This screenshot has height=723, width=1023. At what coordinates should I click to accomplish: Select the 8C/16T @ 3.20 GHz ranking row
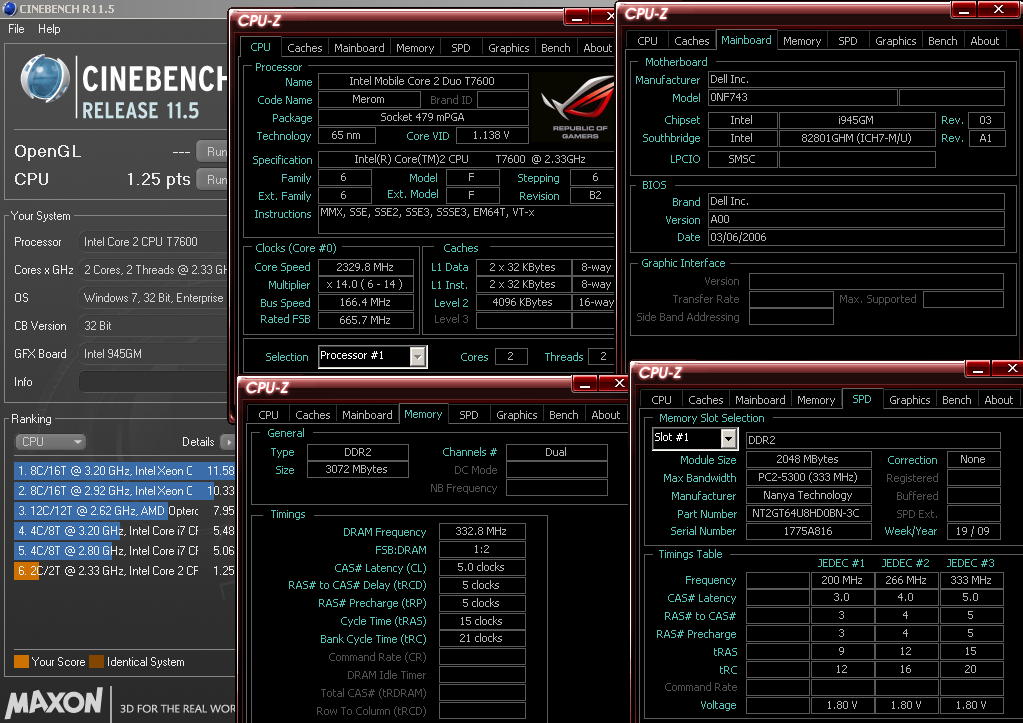(x=124, y=470)
